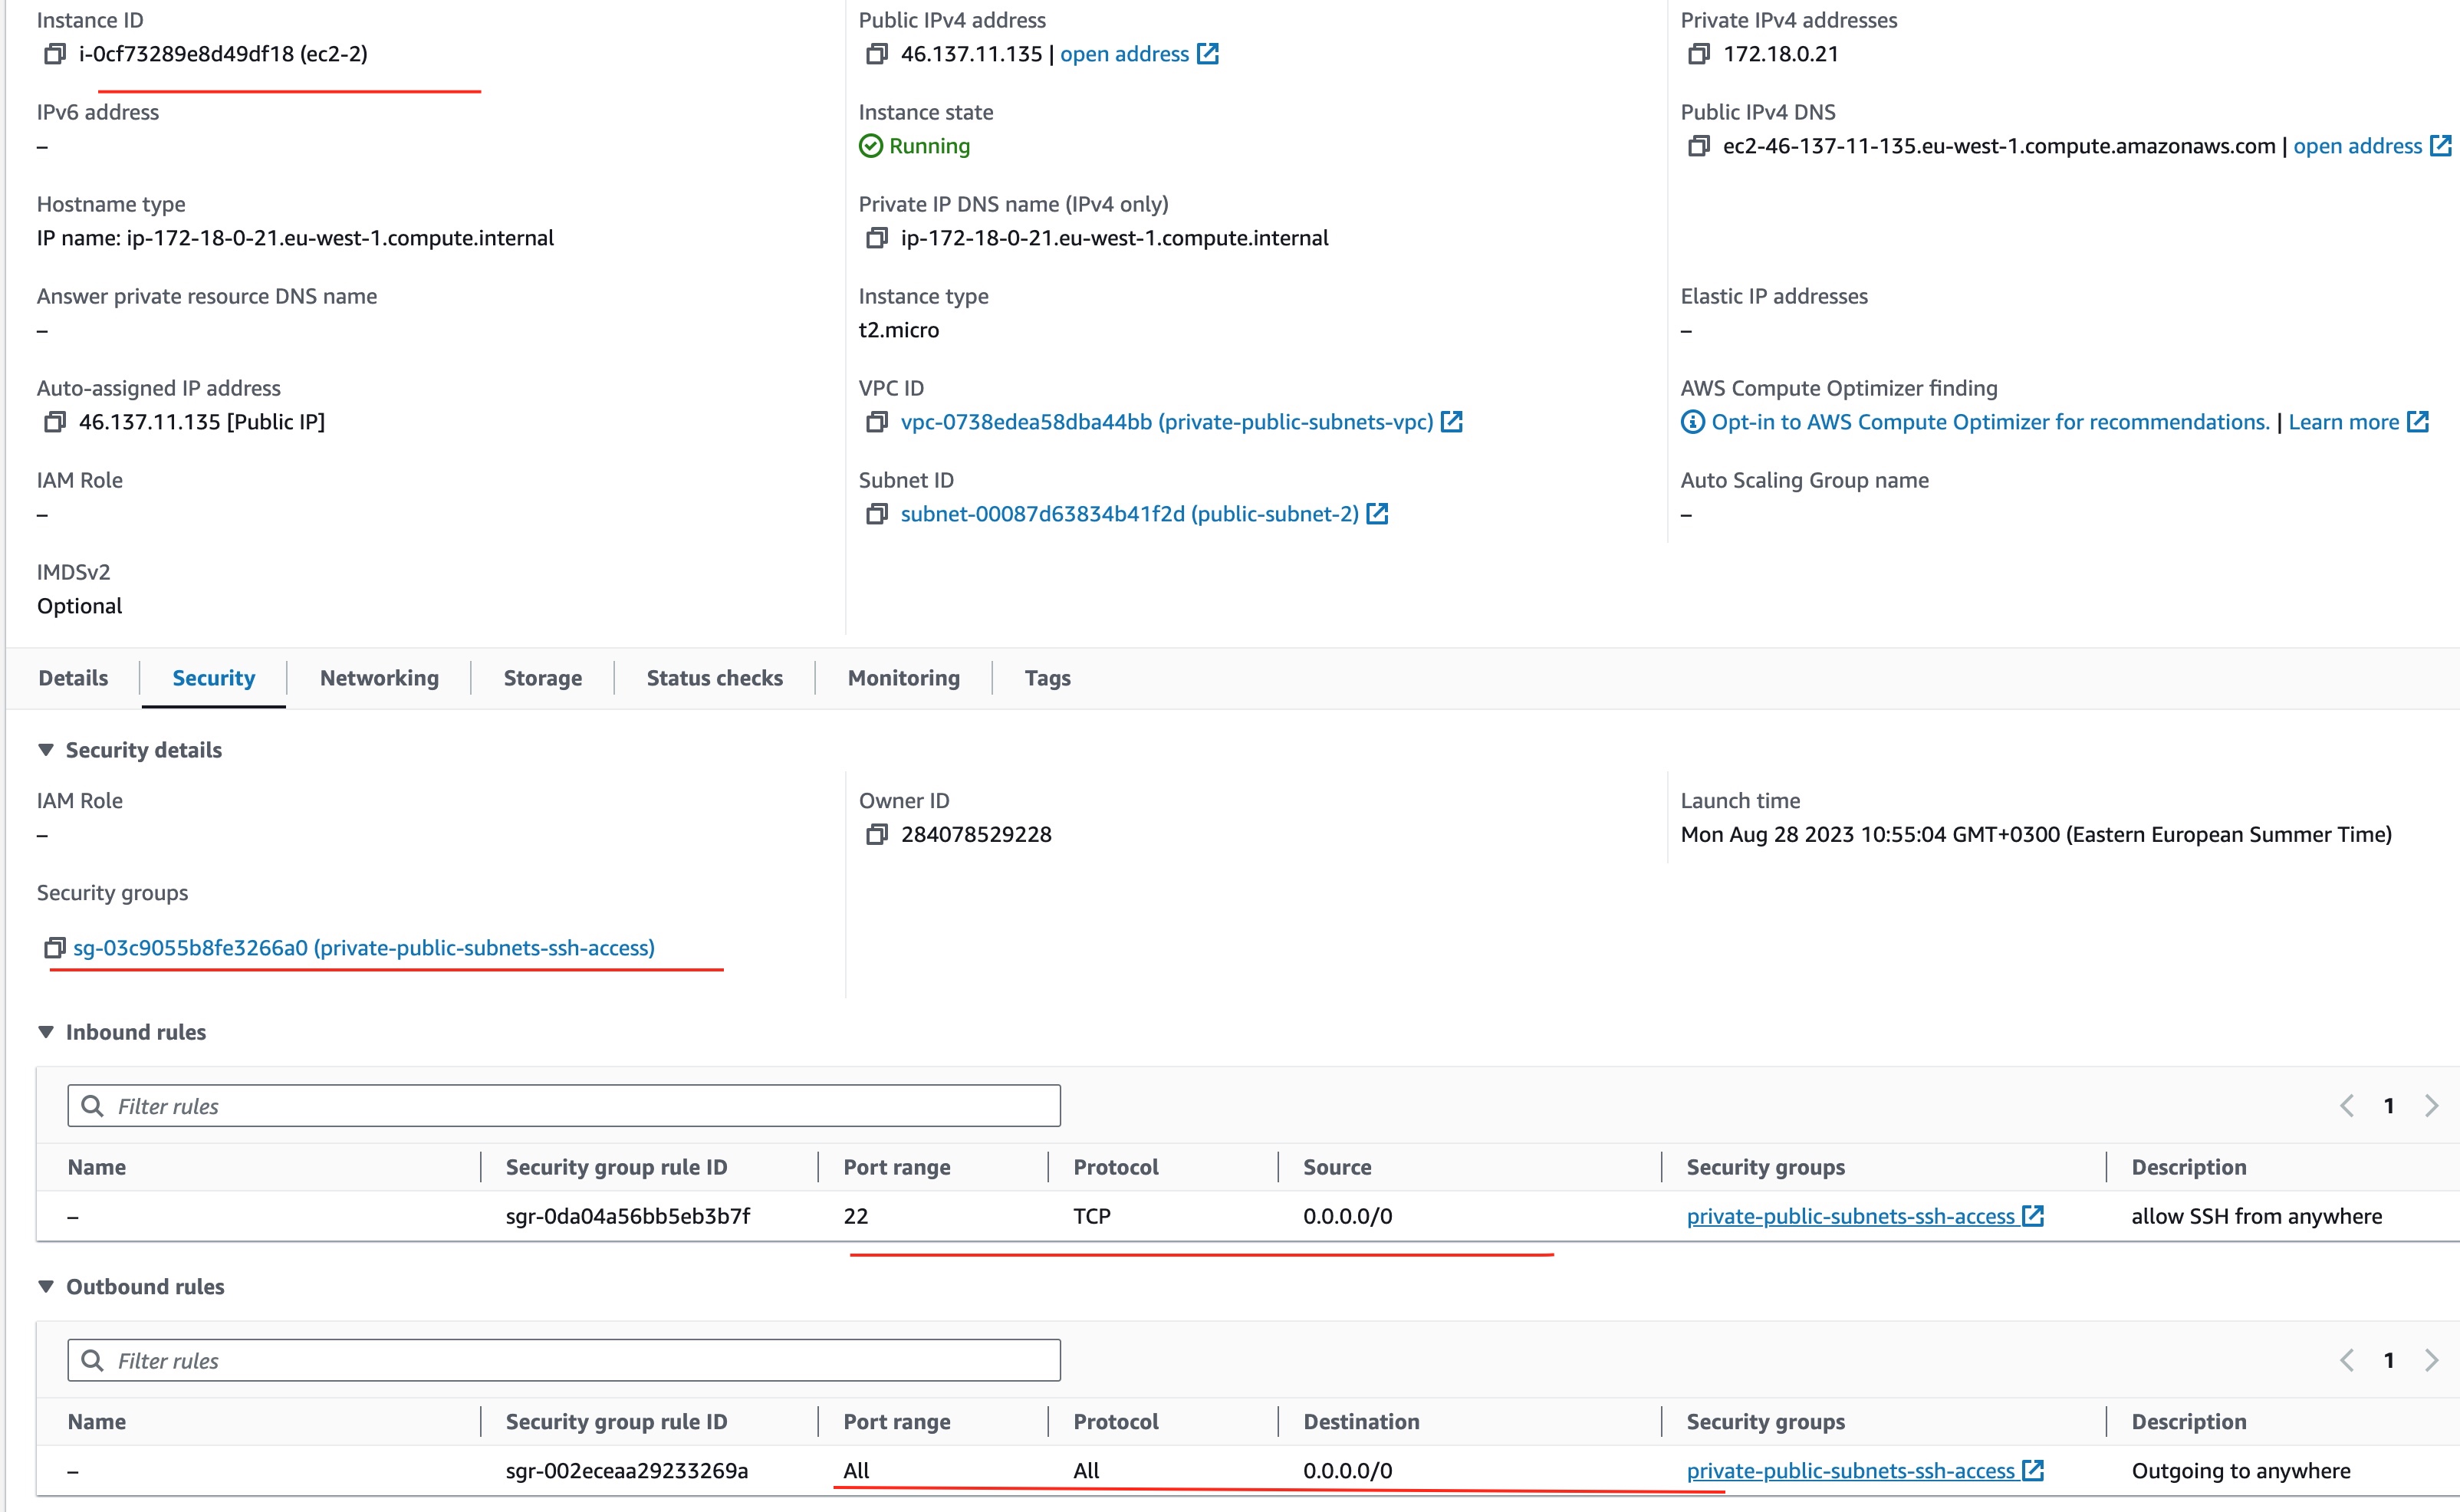Viewport: 2460px width, 1512px height.
Task: Open the security group sg-03c9055b8fe3266a0 link
Action: (x=363, y=947)
